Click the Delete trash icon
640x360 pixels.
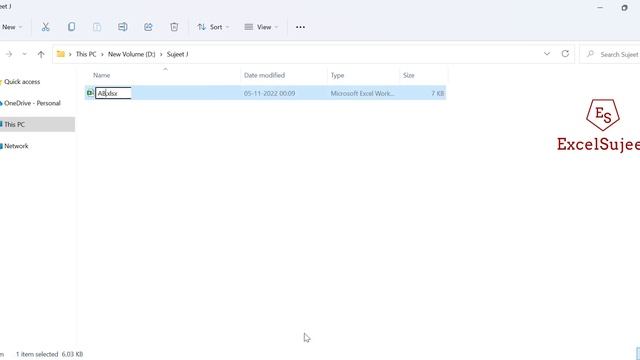(174, 27)
